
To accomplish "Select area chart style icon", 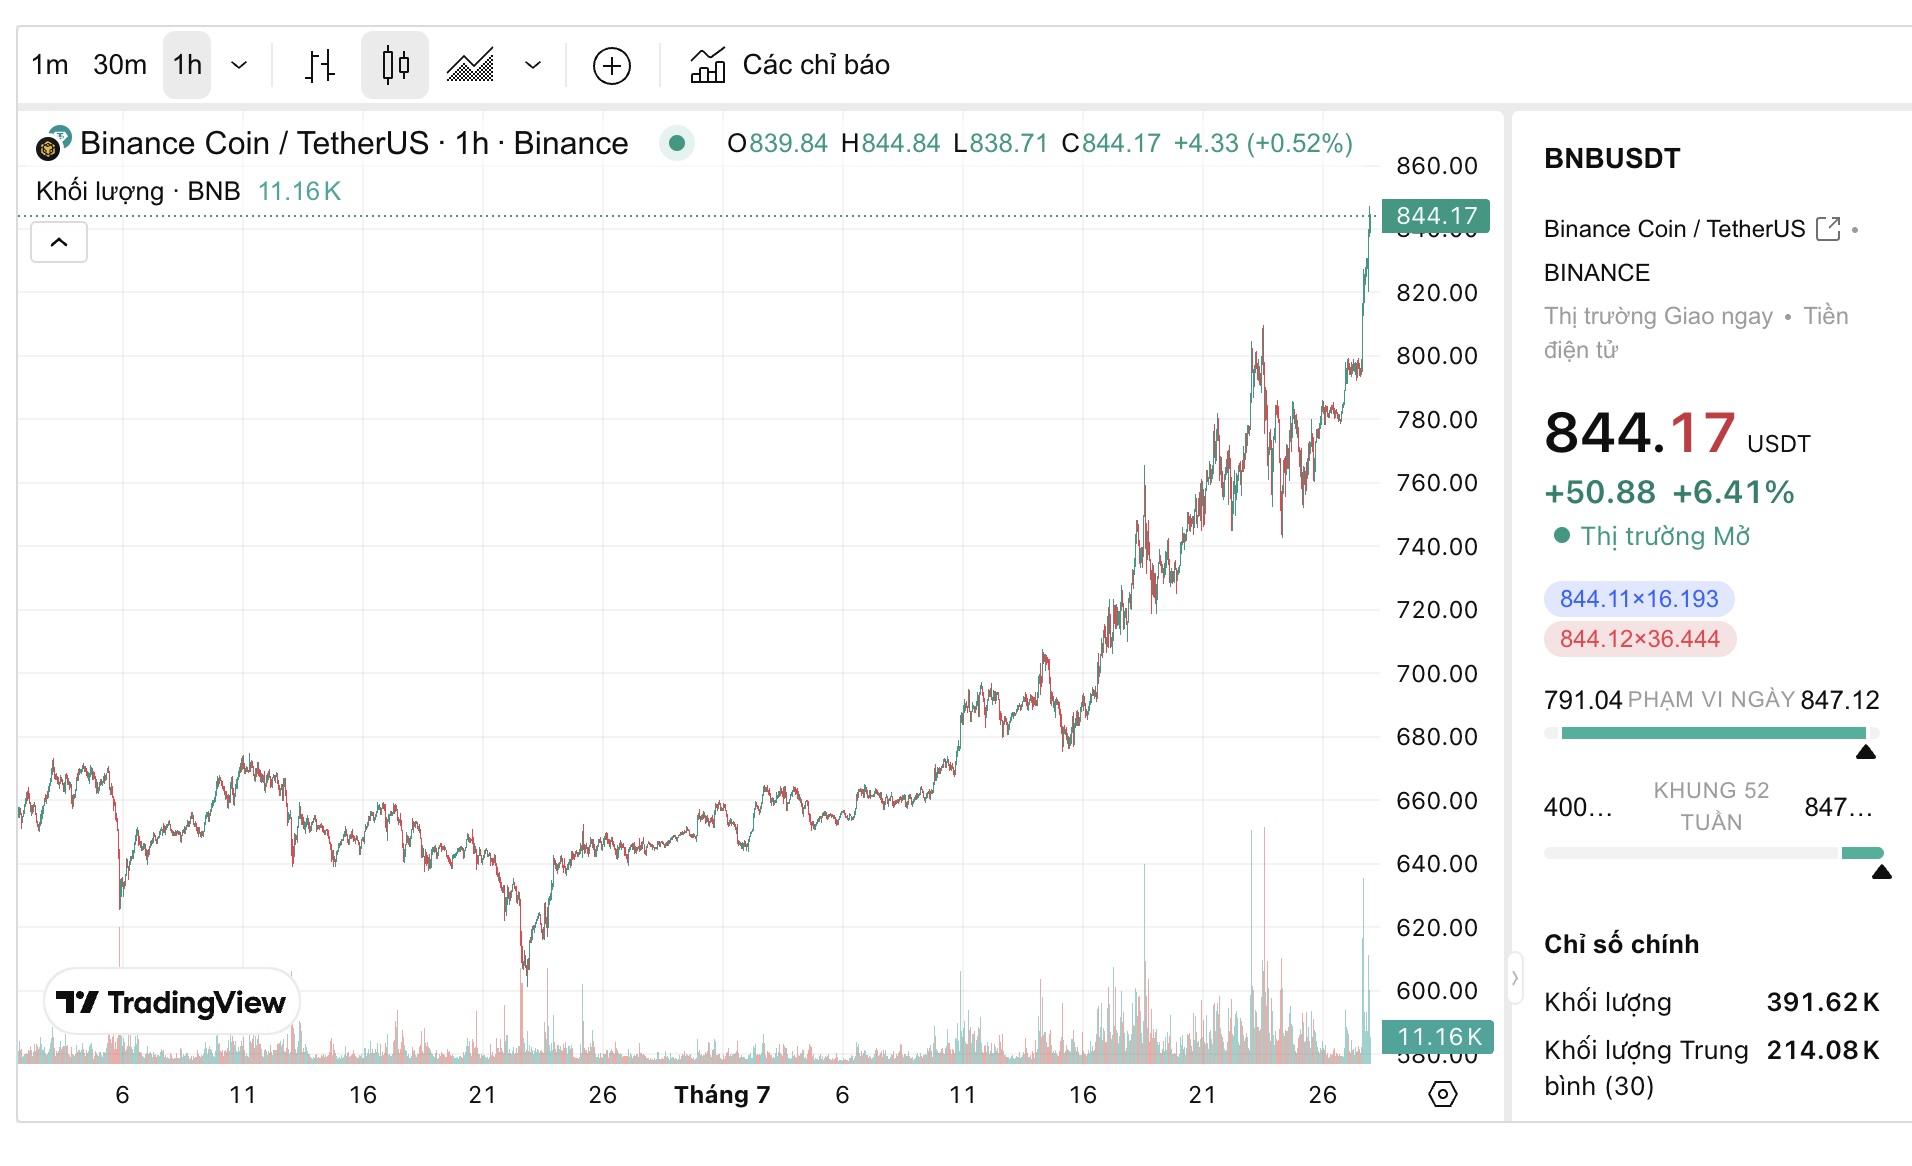I will [470, 65].
